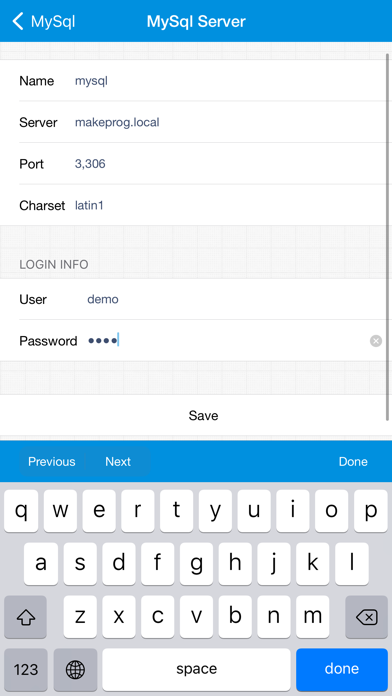This screenshot has width=392, height=696.
Task: Tap the blue done keyboard key
Action: pos(342,669)
